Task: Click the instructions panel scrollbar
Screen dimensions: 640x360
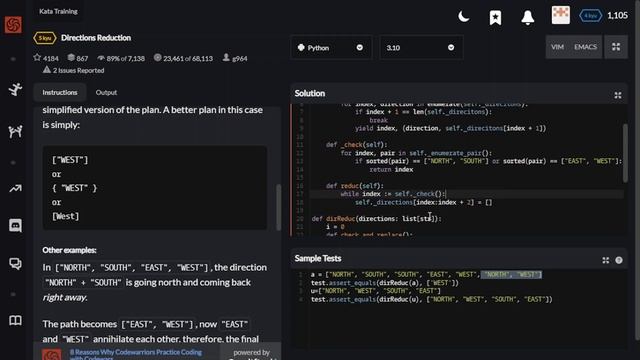Action: pos(278,207)
